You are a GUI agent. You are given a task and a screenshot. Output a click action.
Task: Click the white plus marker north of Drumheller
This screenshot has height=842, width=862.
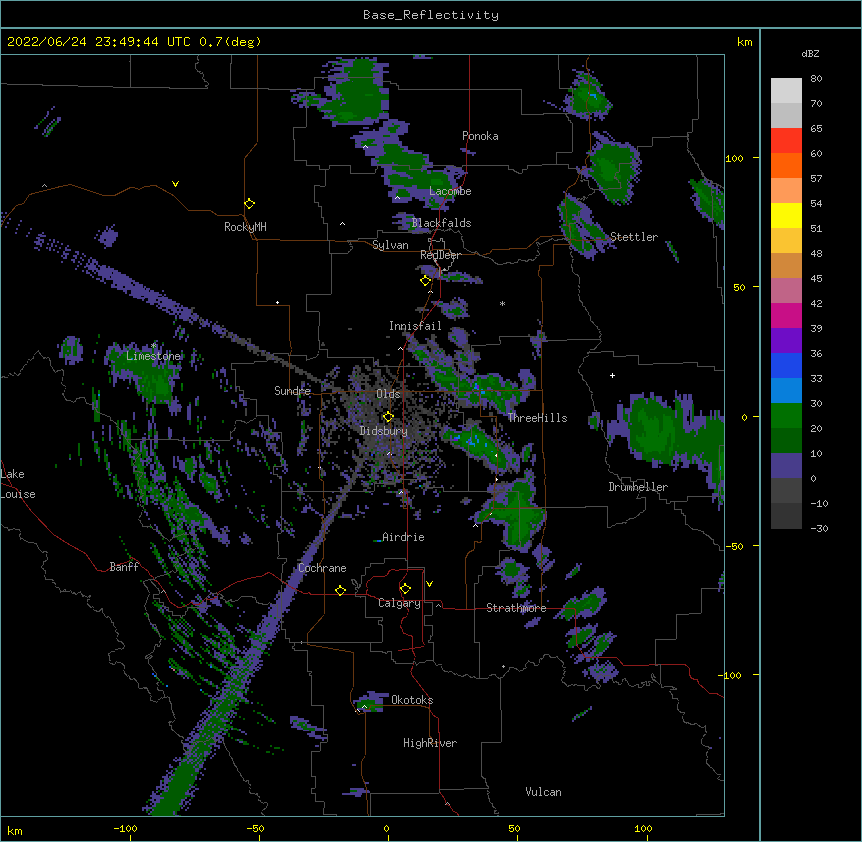point(612,375)
